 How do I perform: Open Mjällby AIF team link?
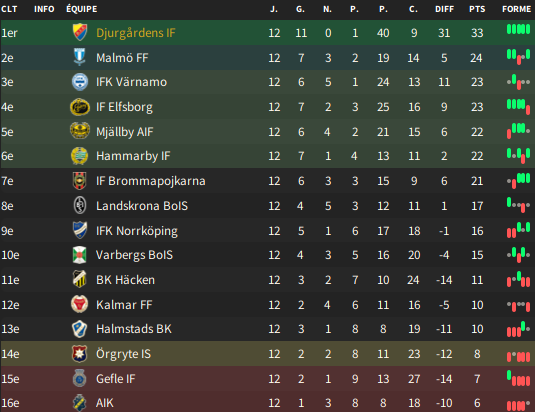coord(125,132)
